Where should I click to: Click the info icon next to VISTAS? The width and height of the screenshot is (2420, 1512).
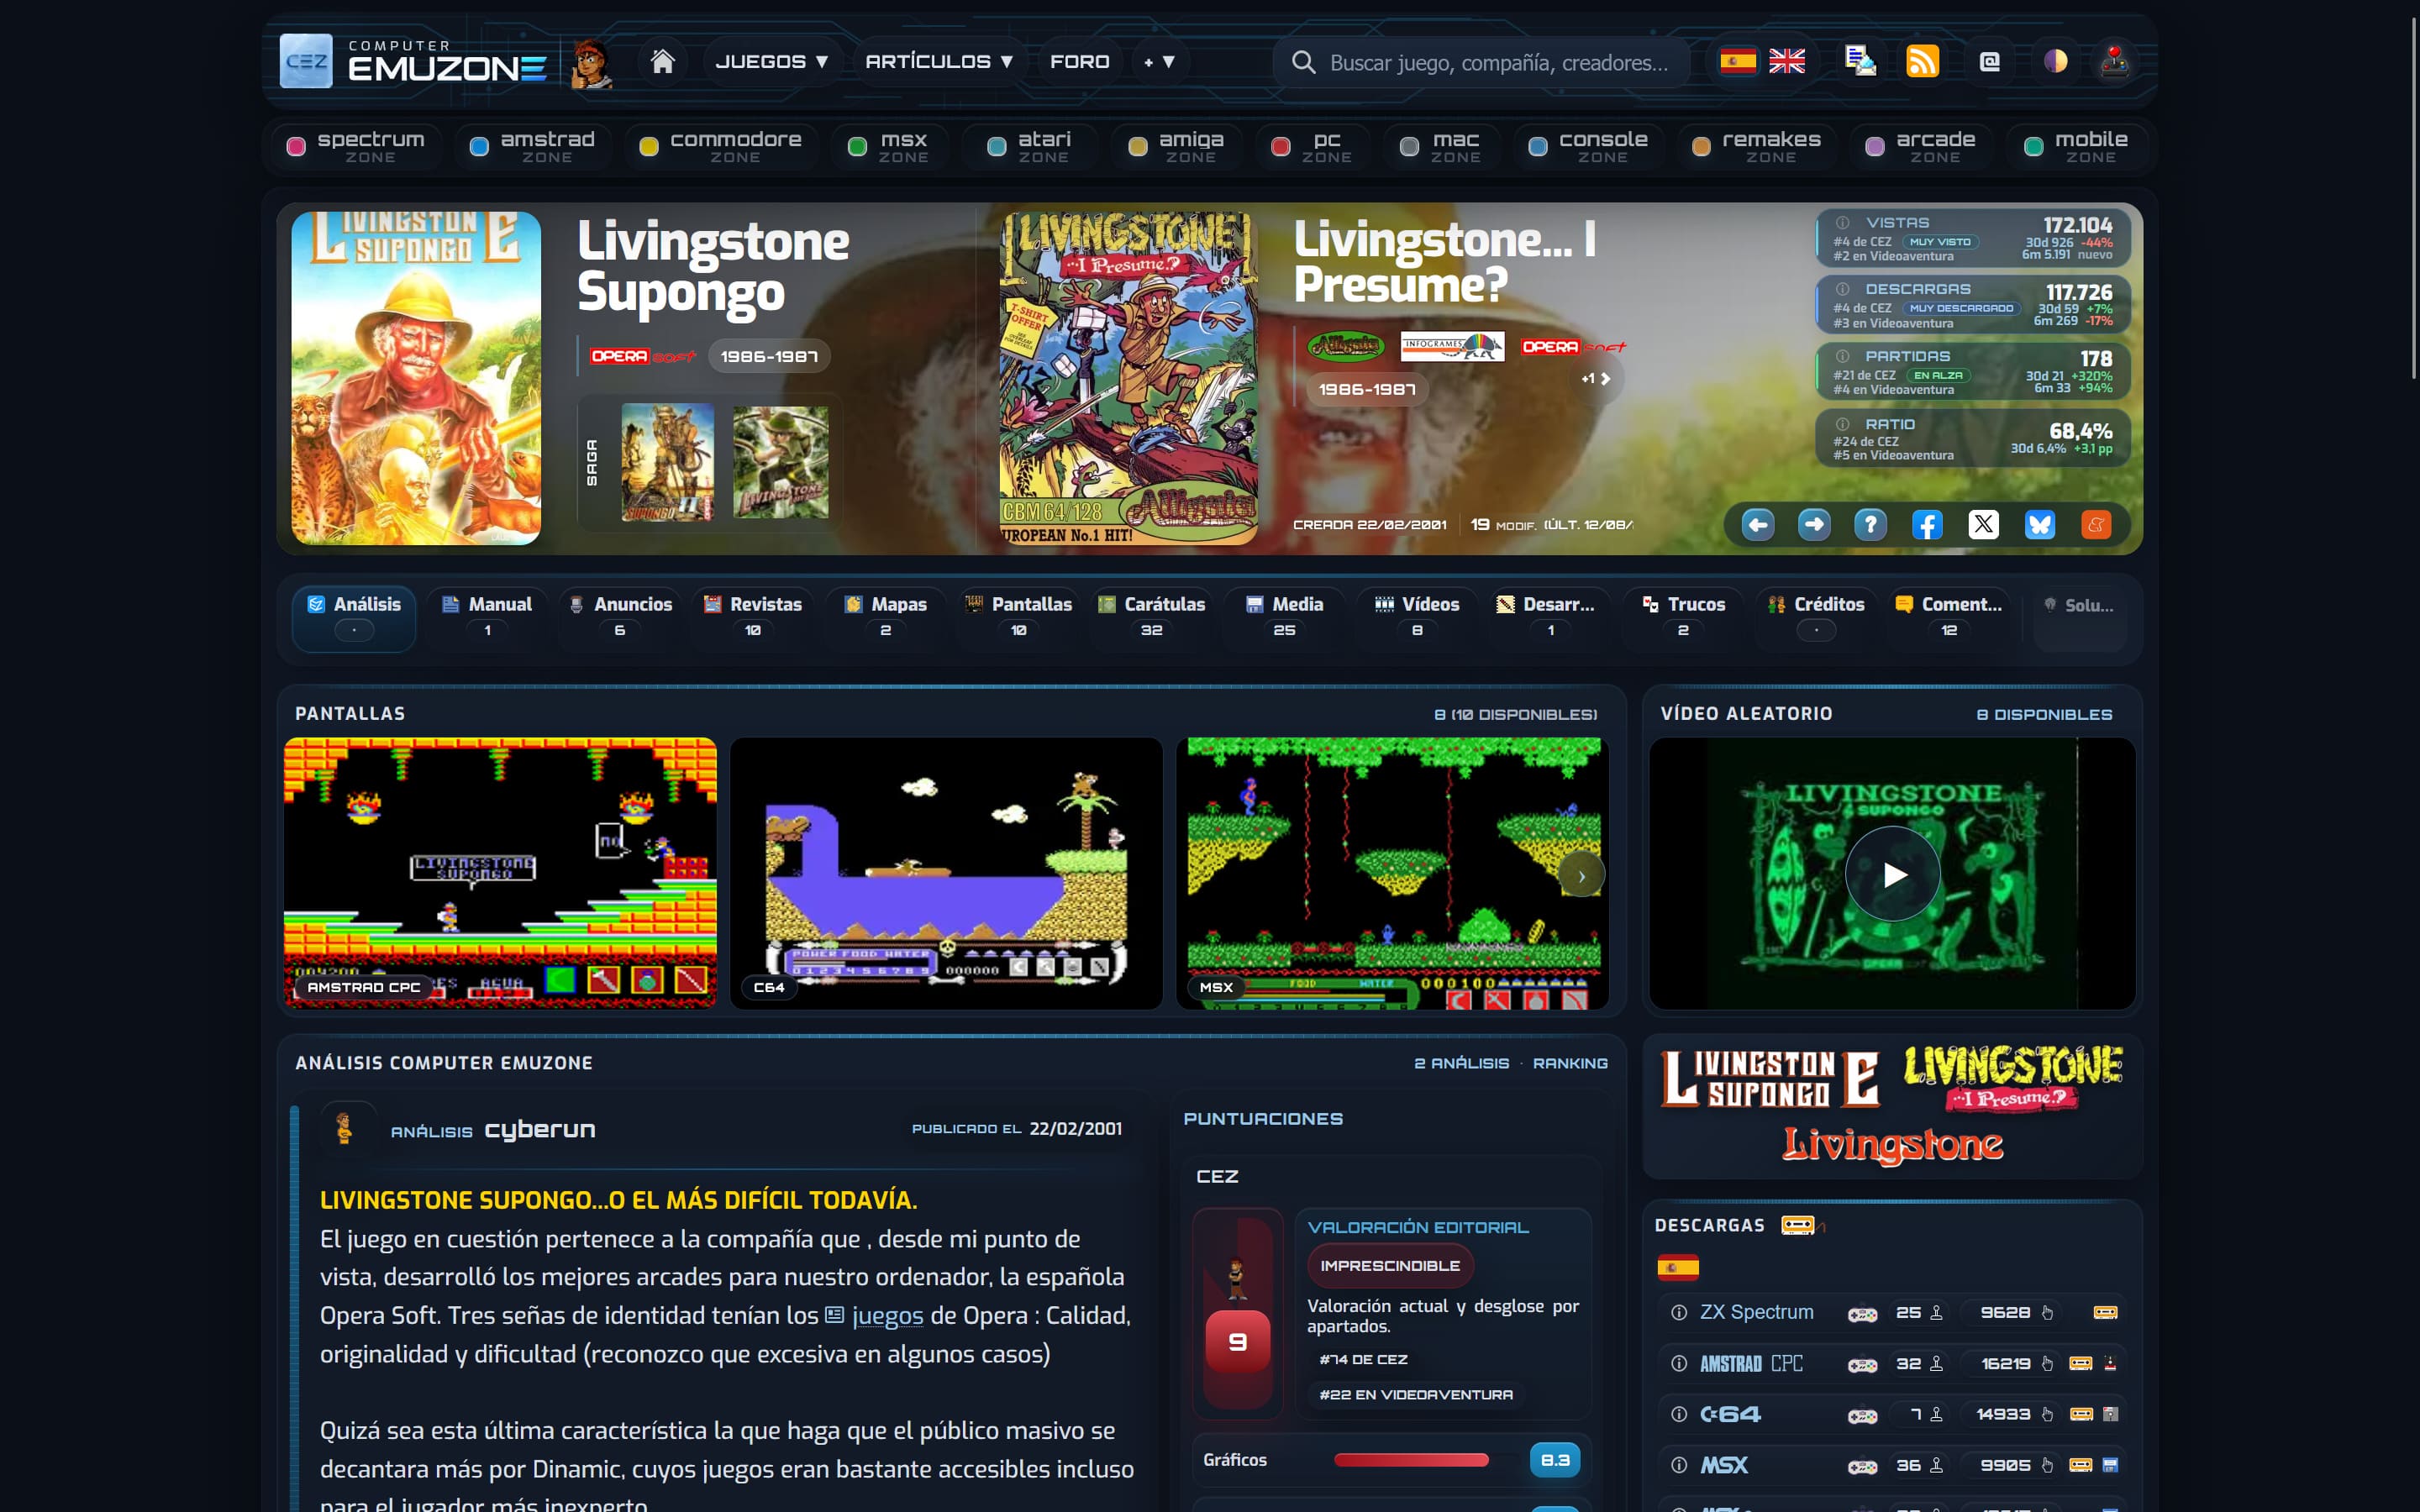[x=1842, y=223]
